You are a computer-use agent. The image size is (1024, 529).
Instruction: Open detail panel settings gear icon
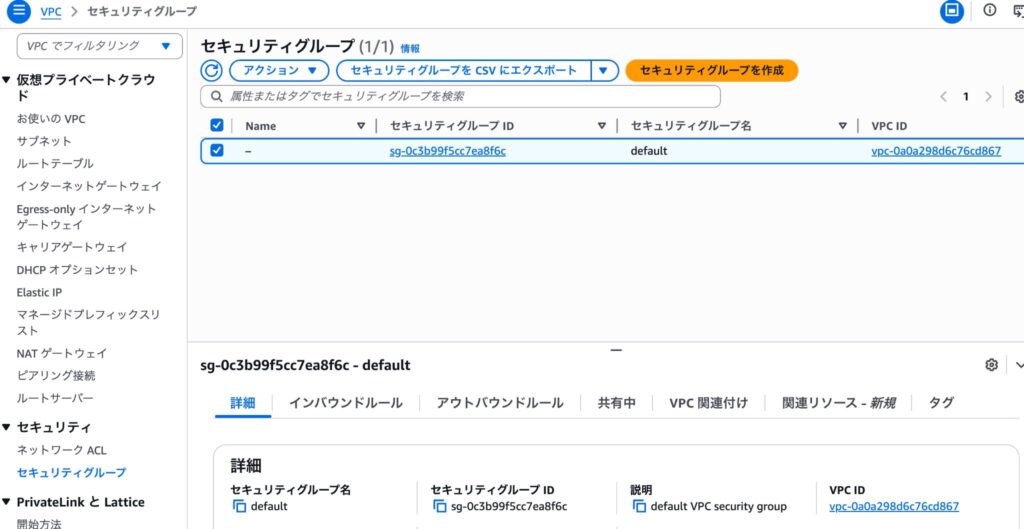[991, 365]
